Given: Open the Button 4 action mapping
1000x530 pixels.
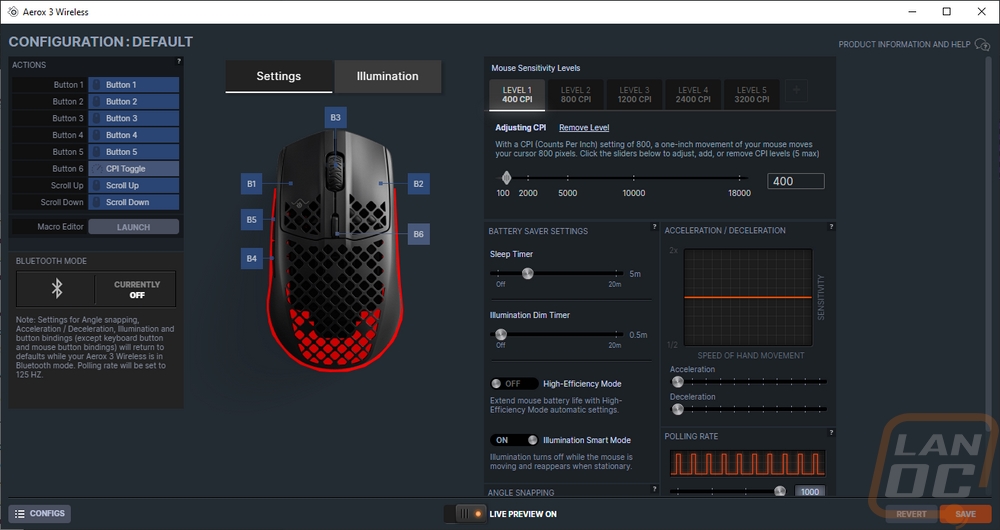Looking at the screenshot, I should (x=133, y=135).
